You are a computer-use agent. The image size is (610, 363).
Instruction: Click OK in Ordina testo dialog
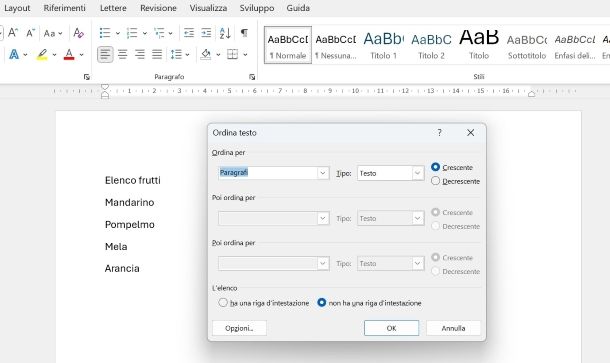391,328
